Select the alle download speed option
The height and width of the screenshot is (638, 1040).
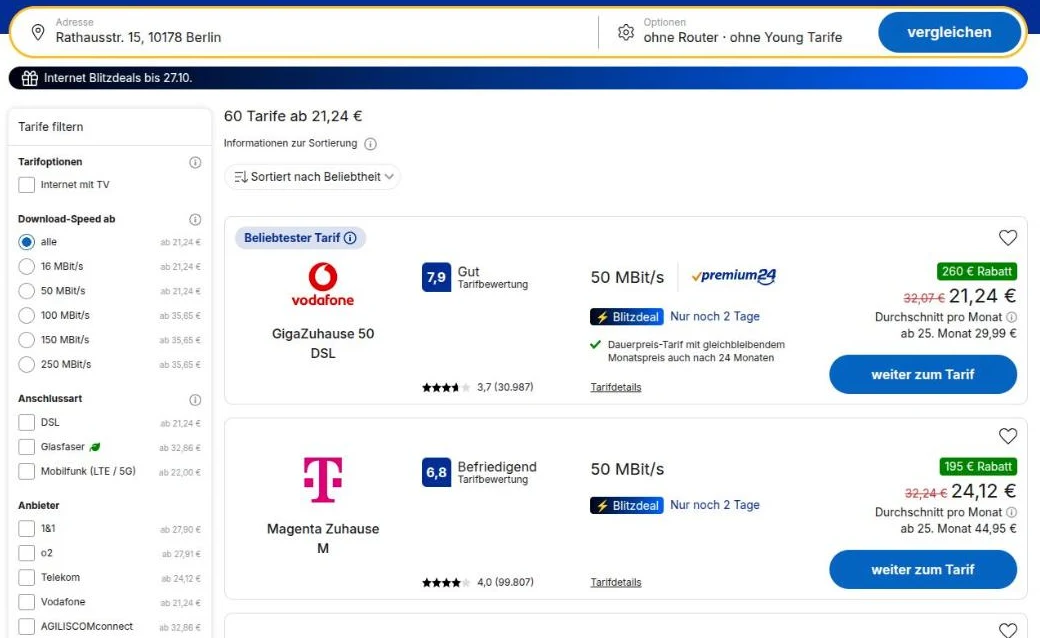[x=27, y=242]
